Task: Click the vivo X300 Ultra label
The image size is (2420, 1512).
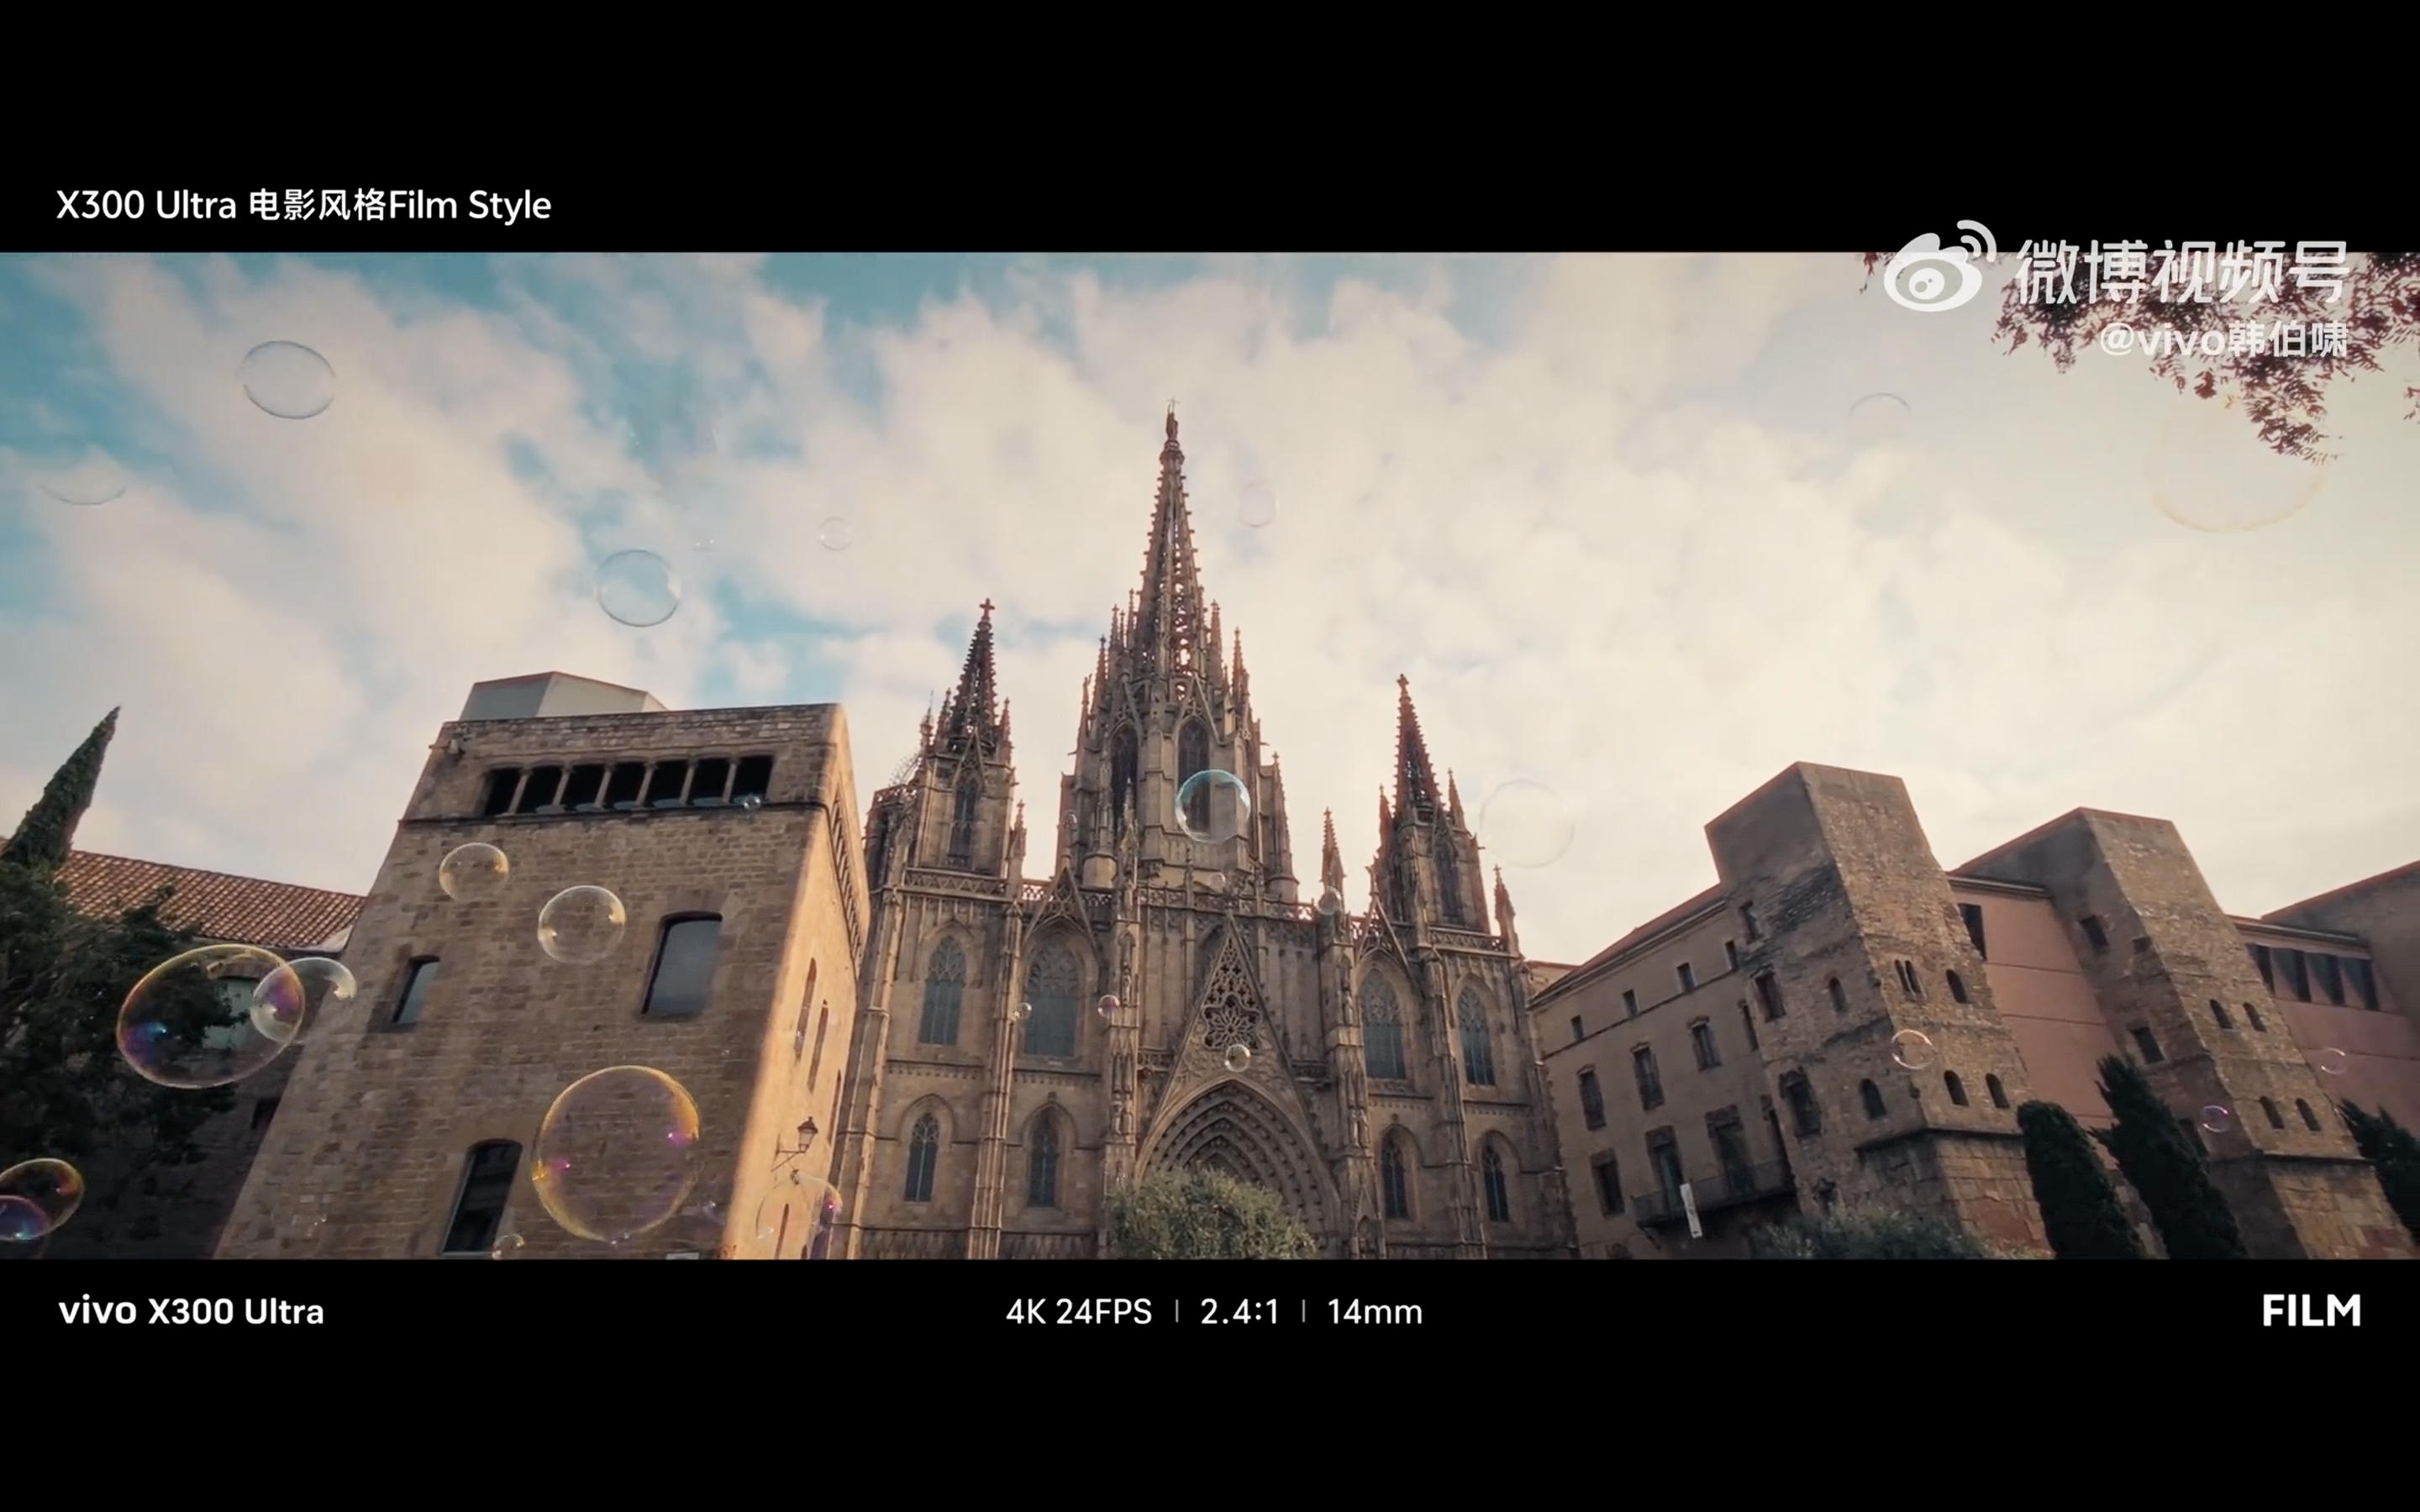Action: pyautogui.click(x=191, y=1311)
